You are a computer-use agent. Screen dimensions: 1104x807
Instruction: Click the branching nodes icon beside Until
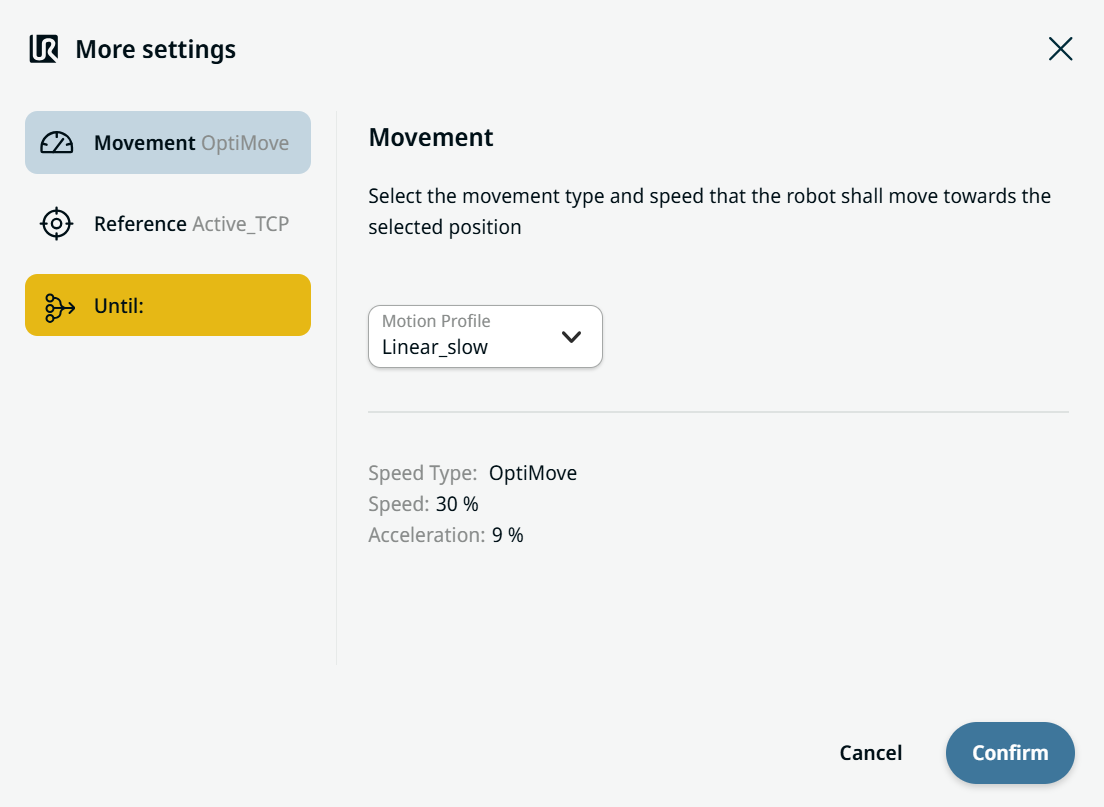coord(59,308)
